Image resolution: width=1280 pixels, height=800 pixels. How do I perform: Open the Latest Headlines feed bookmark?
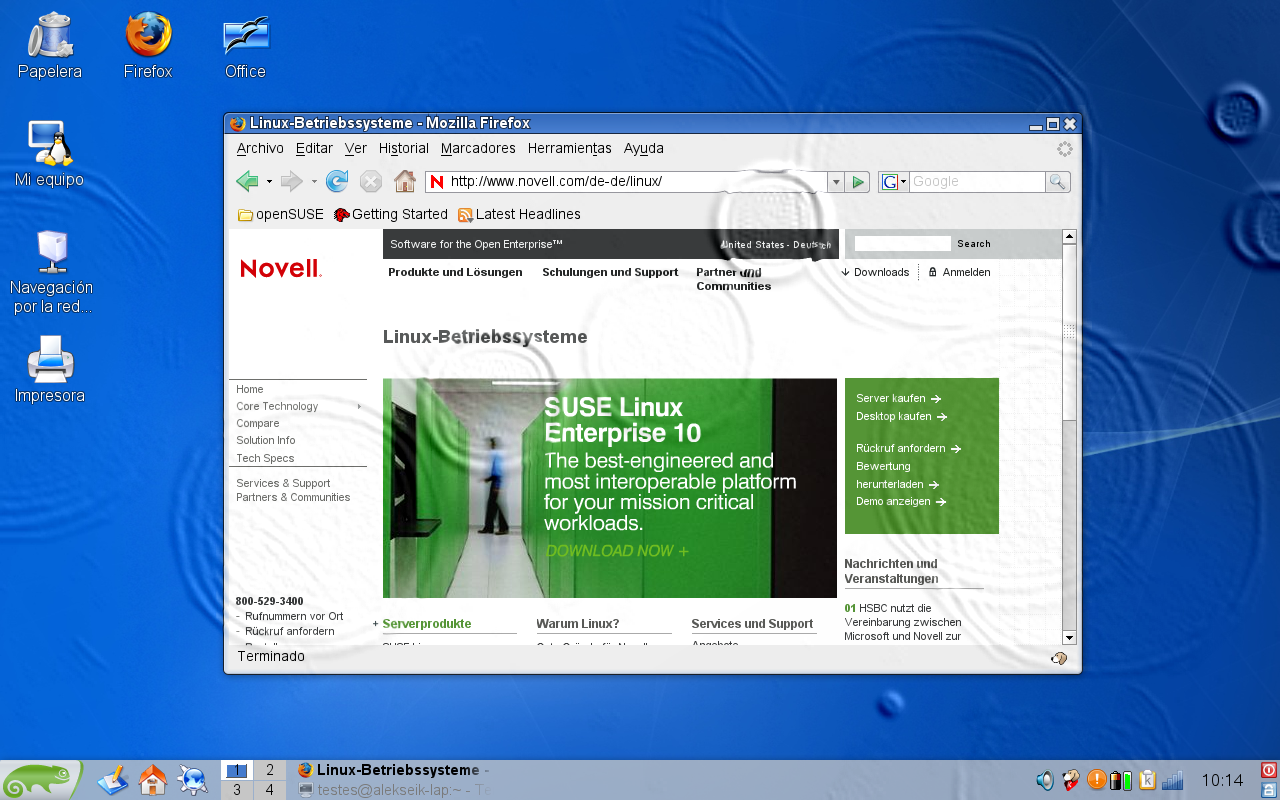coord(519,214)
